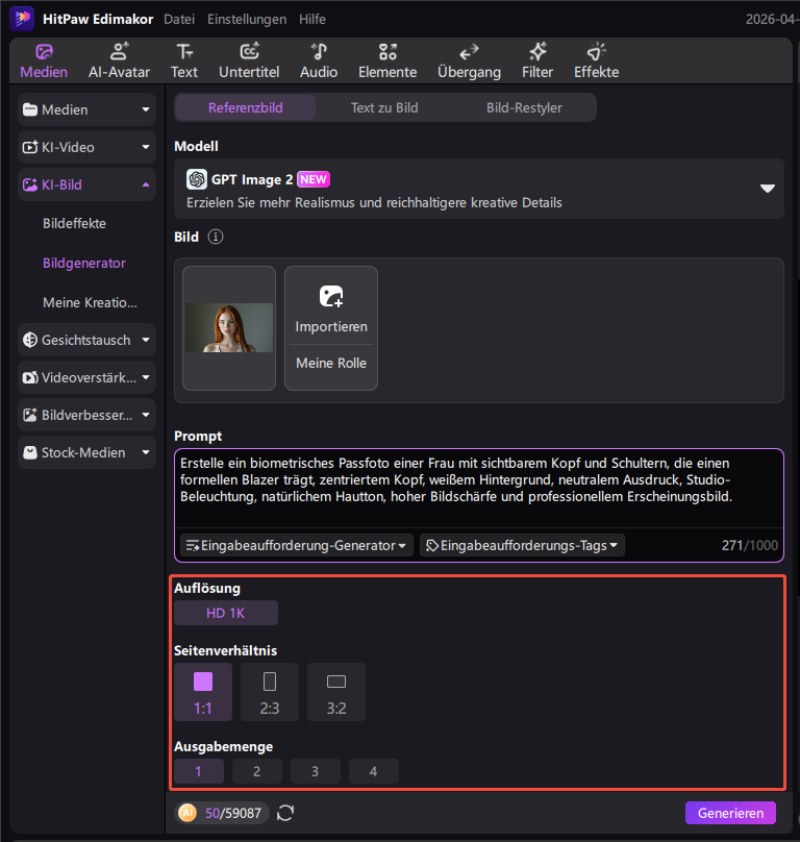Click the Importieren image button
The image size is (800, 842).
331,307
